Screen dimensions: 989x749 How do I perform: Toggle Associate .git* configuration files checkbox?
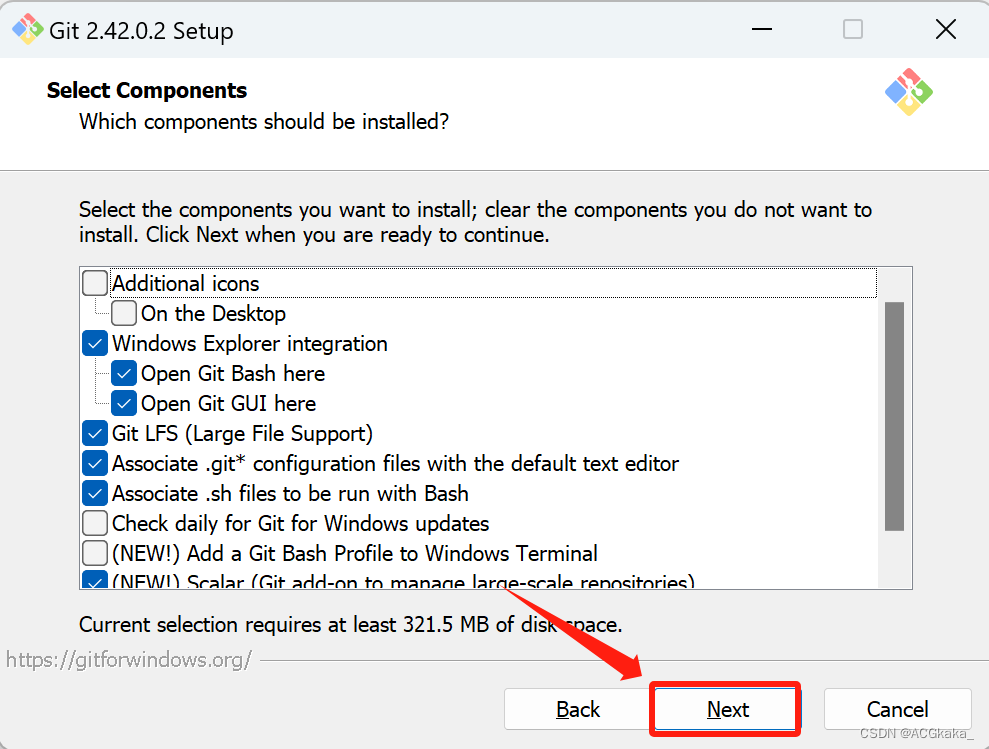95,463
